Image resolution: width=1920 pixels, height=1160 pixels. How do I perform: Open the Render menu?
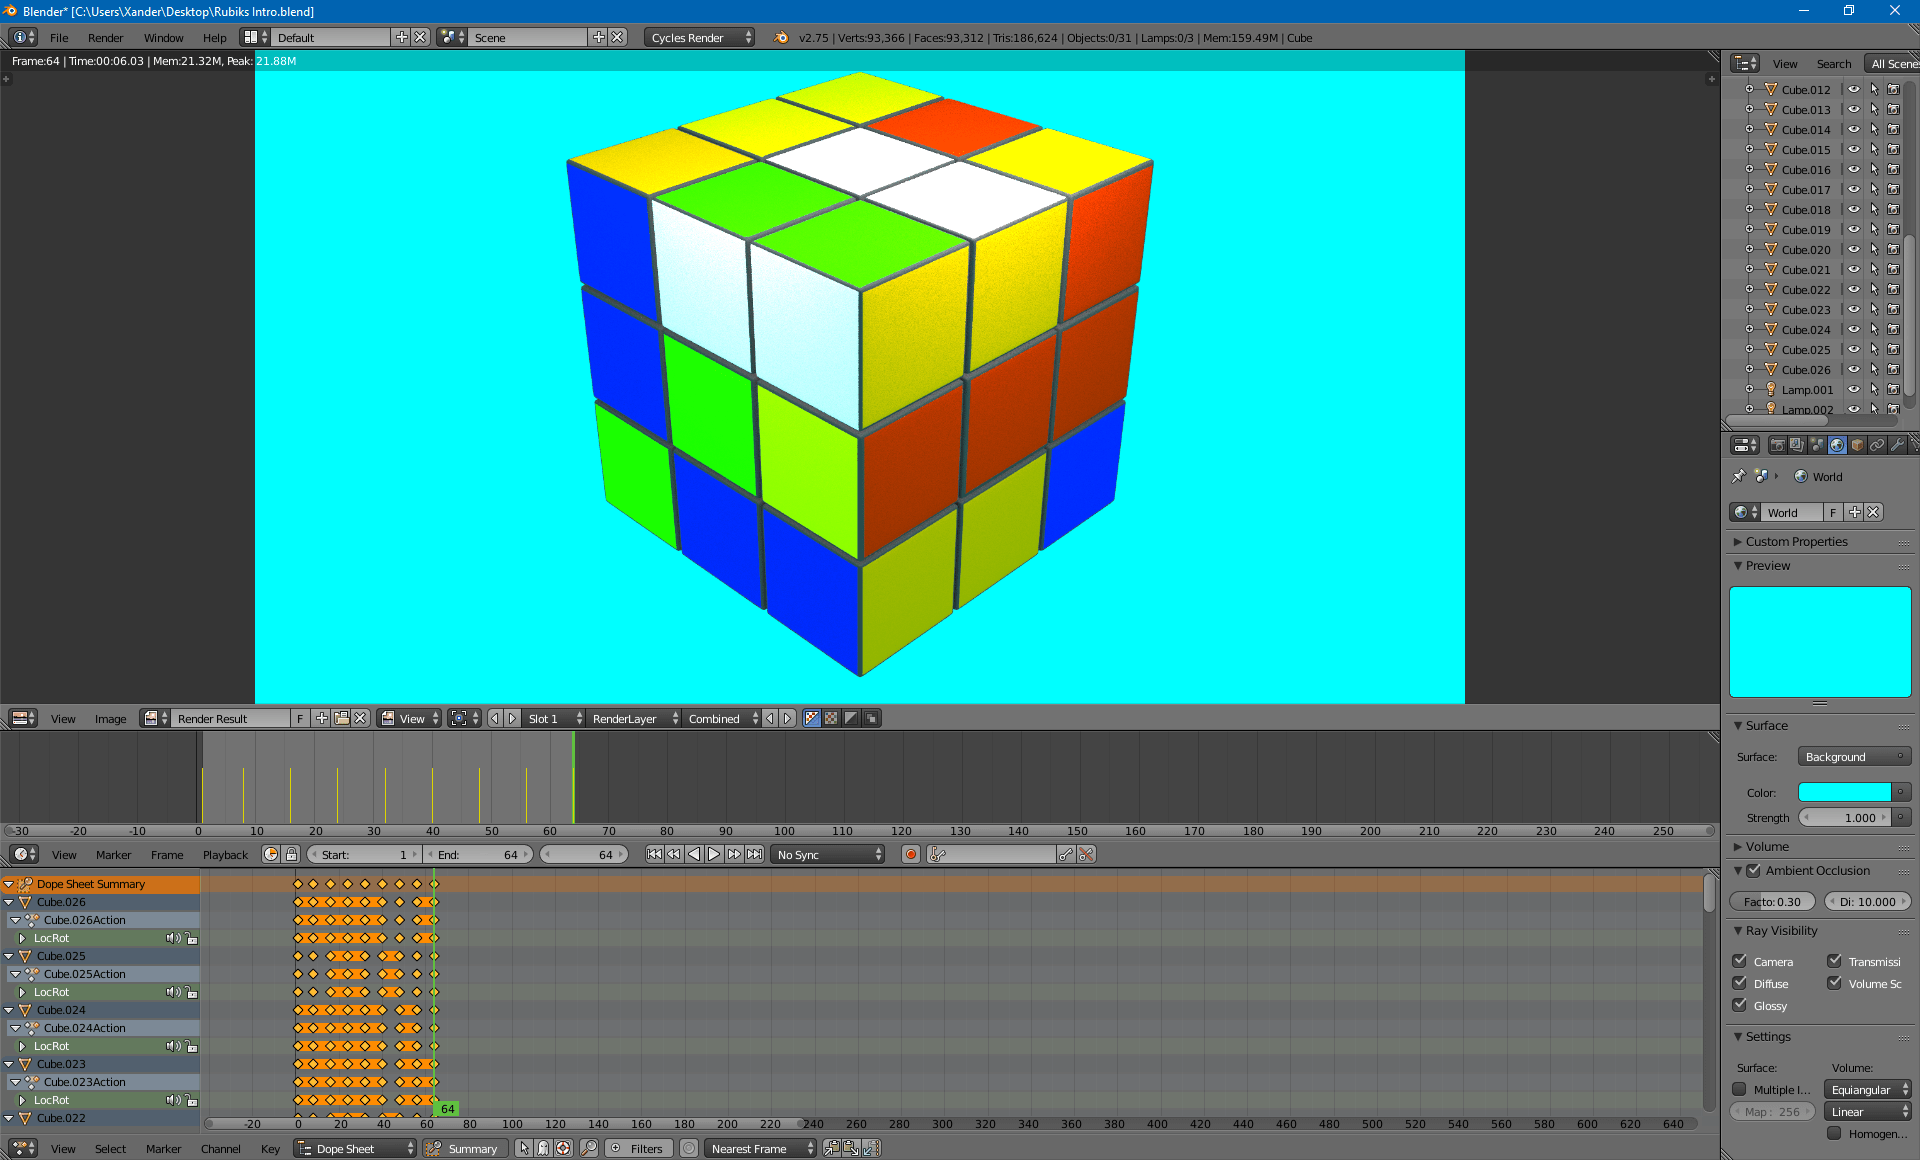105,38
